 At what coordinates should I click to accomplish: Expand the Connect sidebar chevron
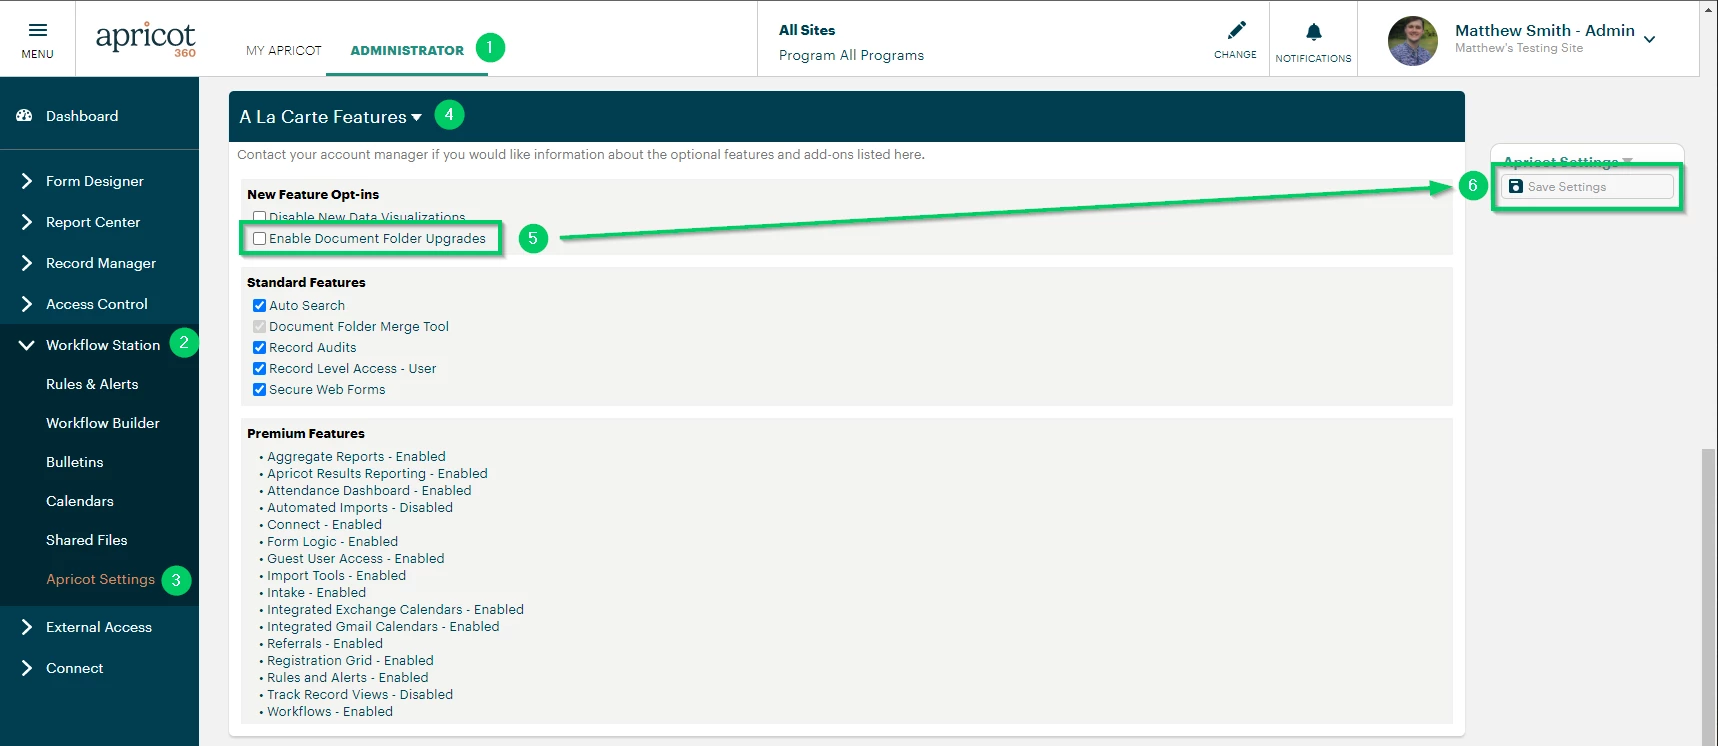[x=27, y=668]
